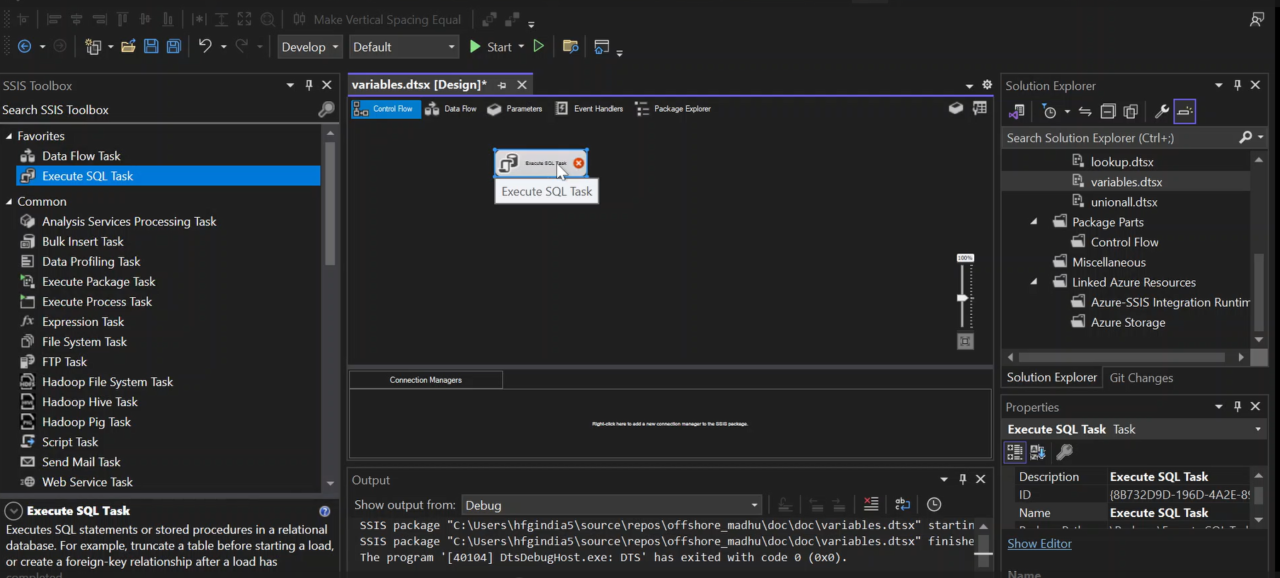Switch to the Event Handlers tab

[x=589, y=109]
